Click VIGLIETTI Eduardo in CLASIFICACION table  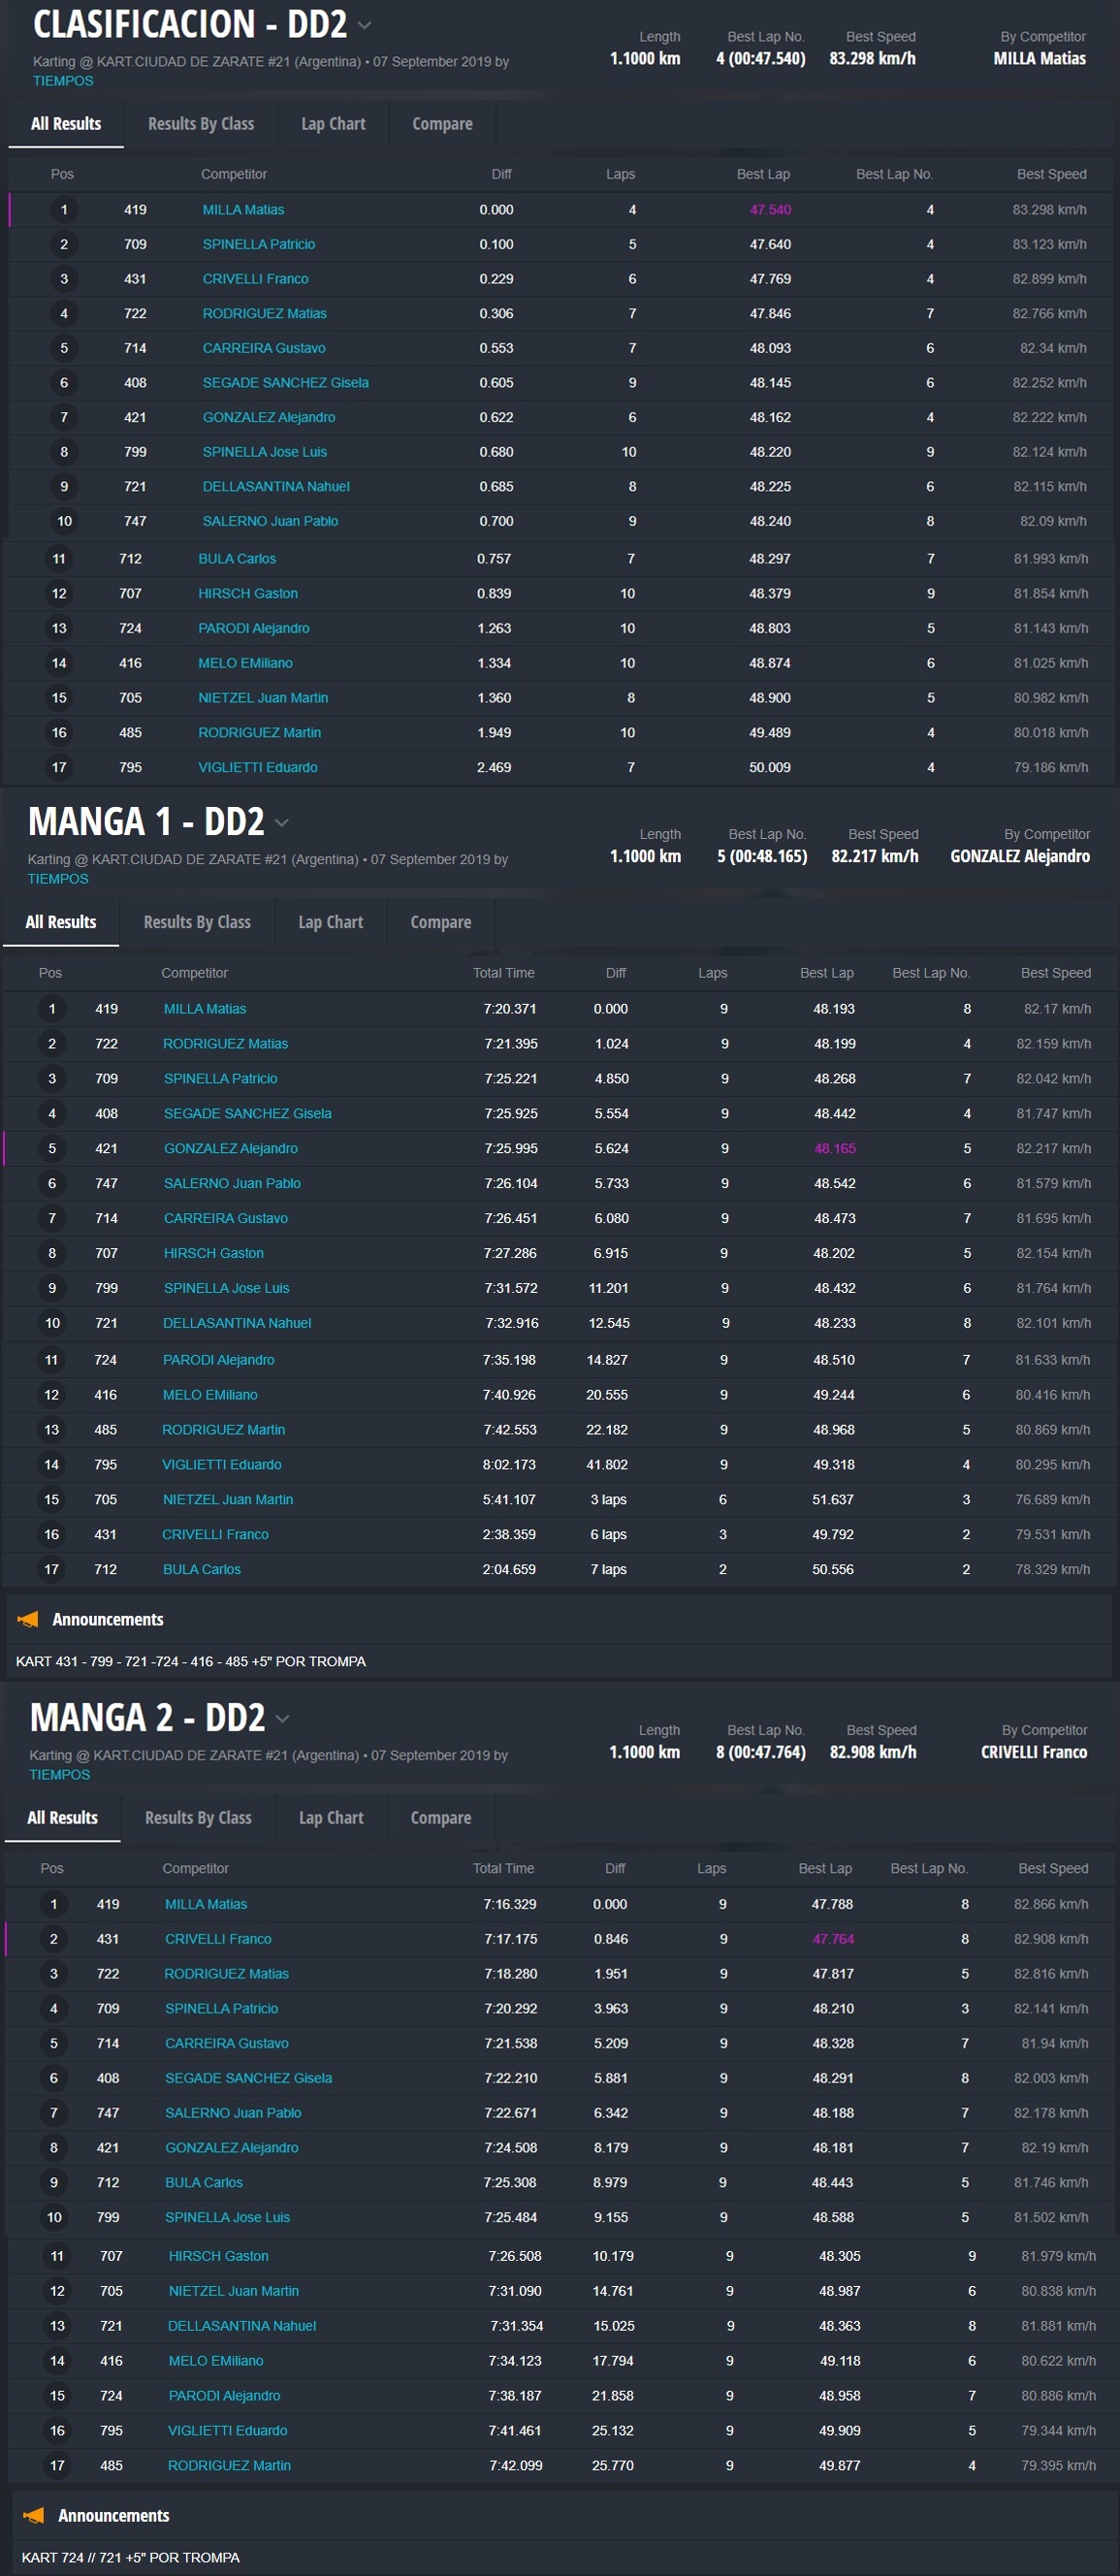(x=257, y=767)
